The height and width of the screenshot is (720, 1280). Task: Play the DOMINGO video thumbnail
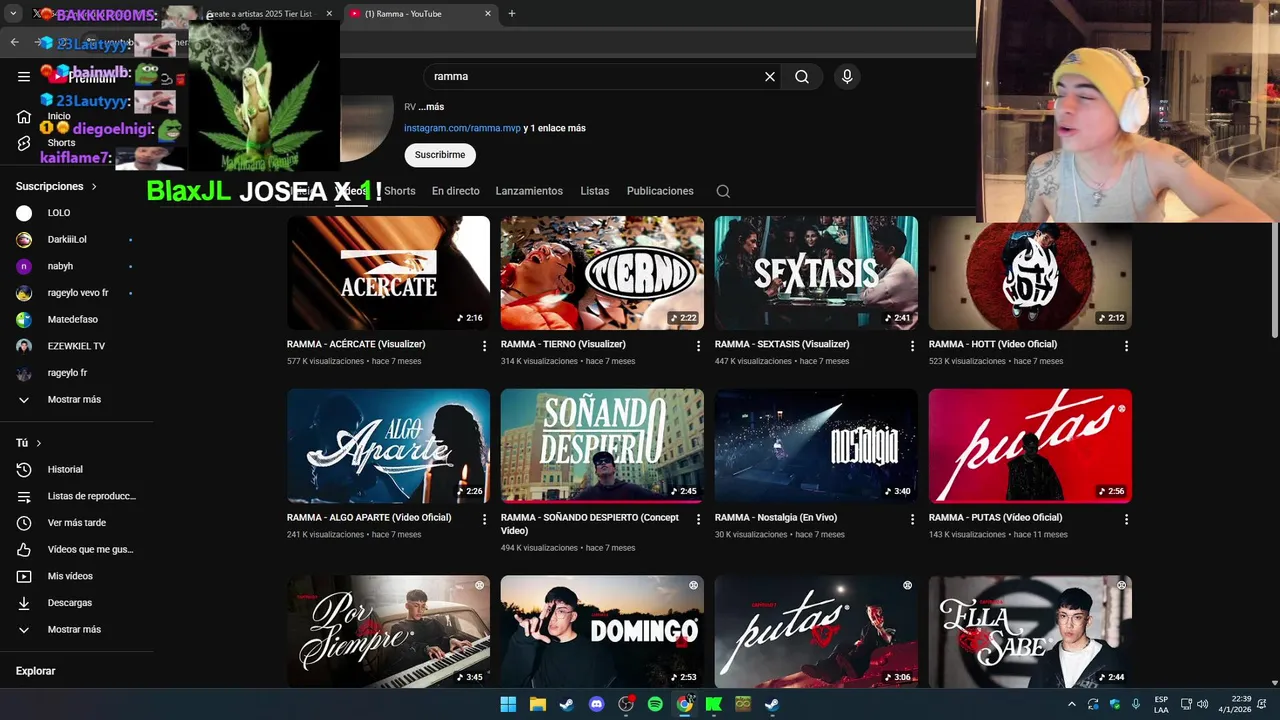pyautogui.click(x=602, y=631)
